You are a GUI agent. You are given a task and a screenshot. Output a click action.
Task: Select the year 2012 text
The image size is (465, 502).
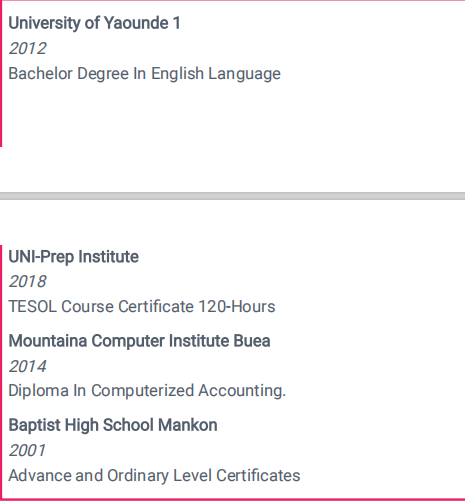click(27, 48)
